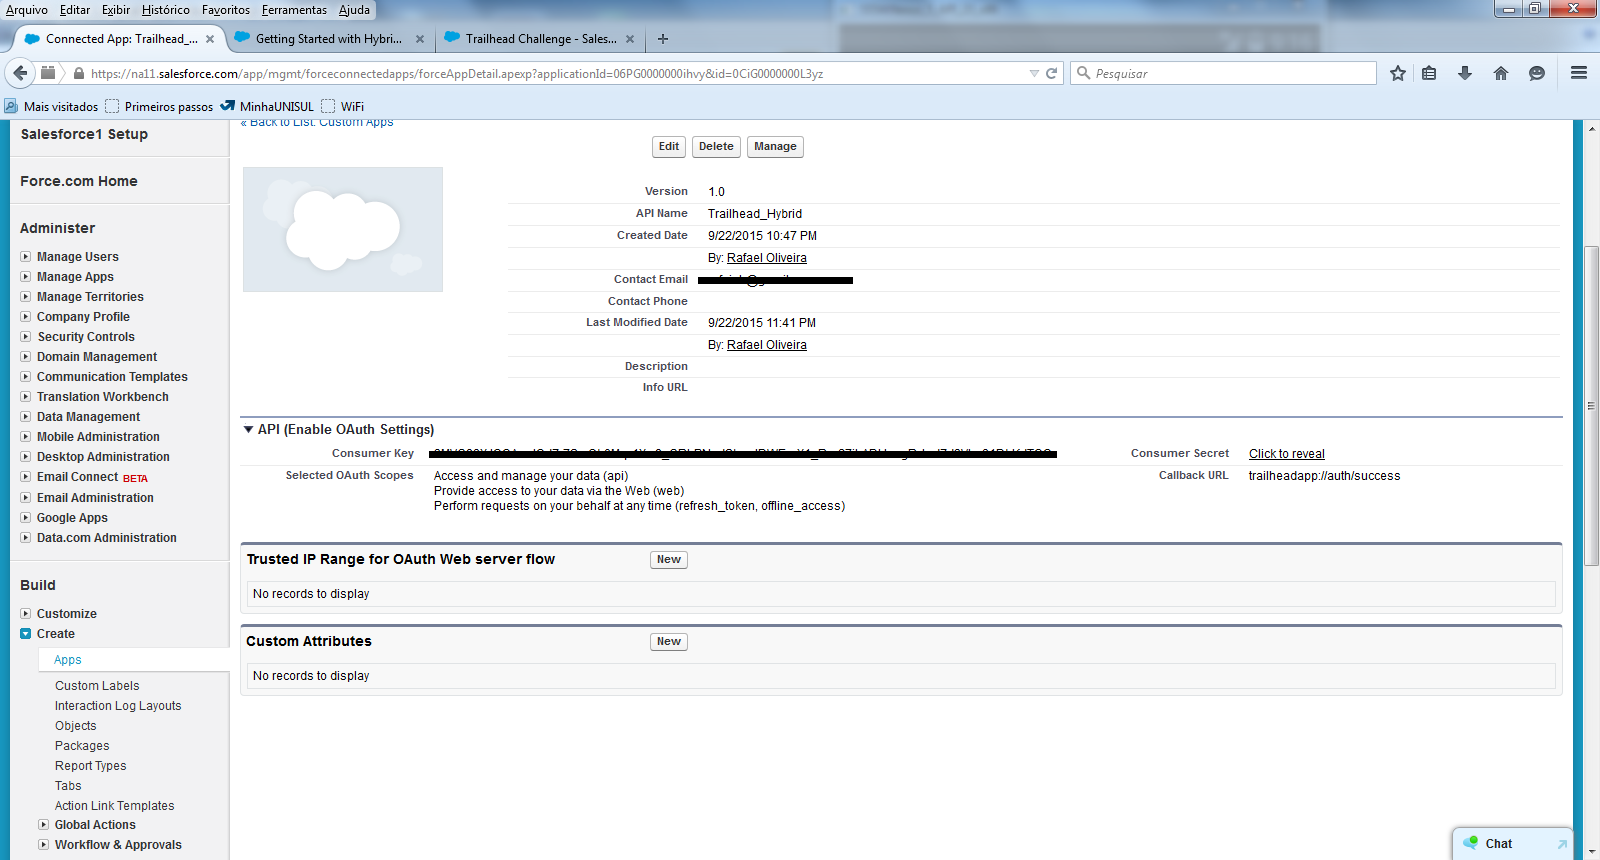
Task: Open Rafael Oliveira link under Created Date
Action: [x=767, y=258]
